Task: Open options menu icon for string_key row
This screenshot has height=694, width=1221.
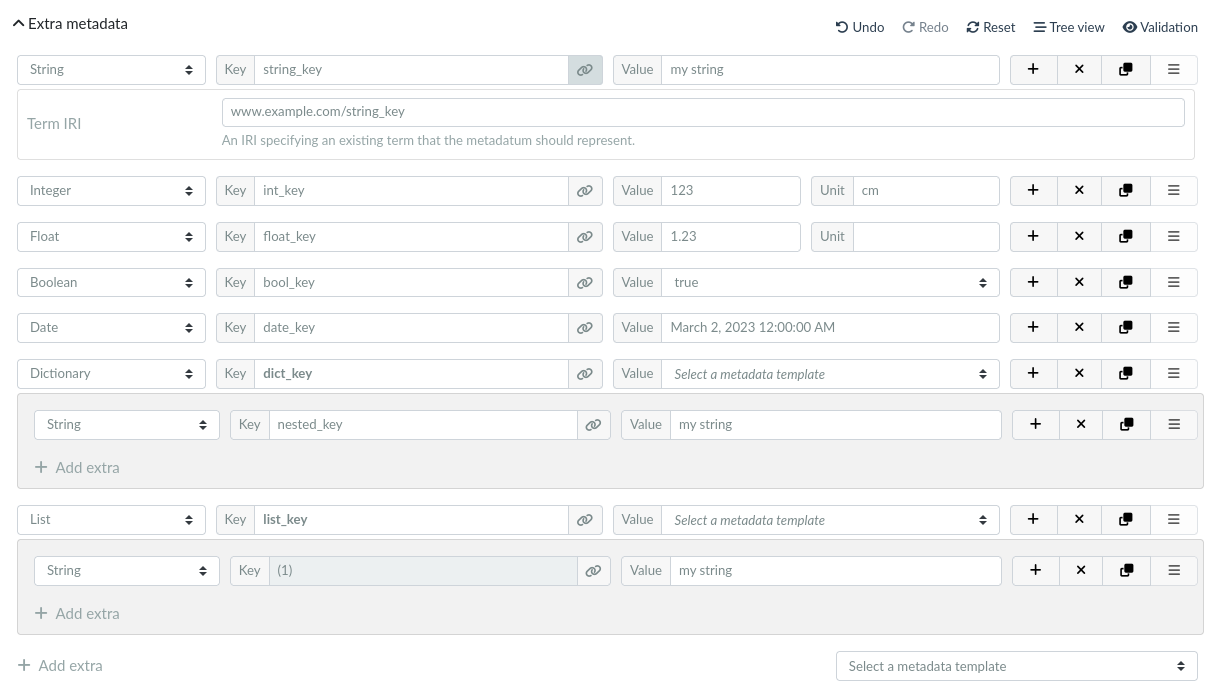Action: tap(1174, 69)
